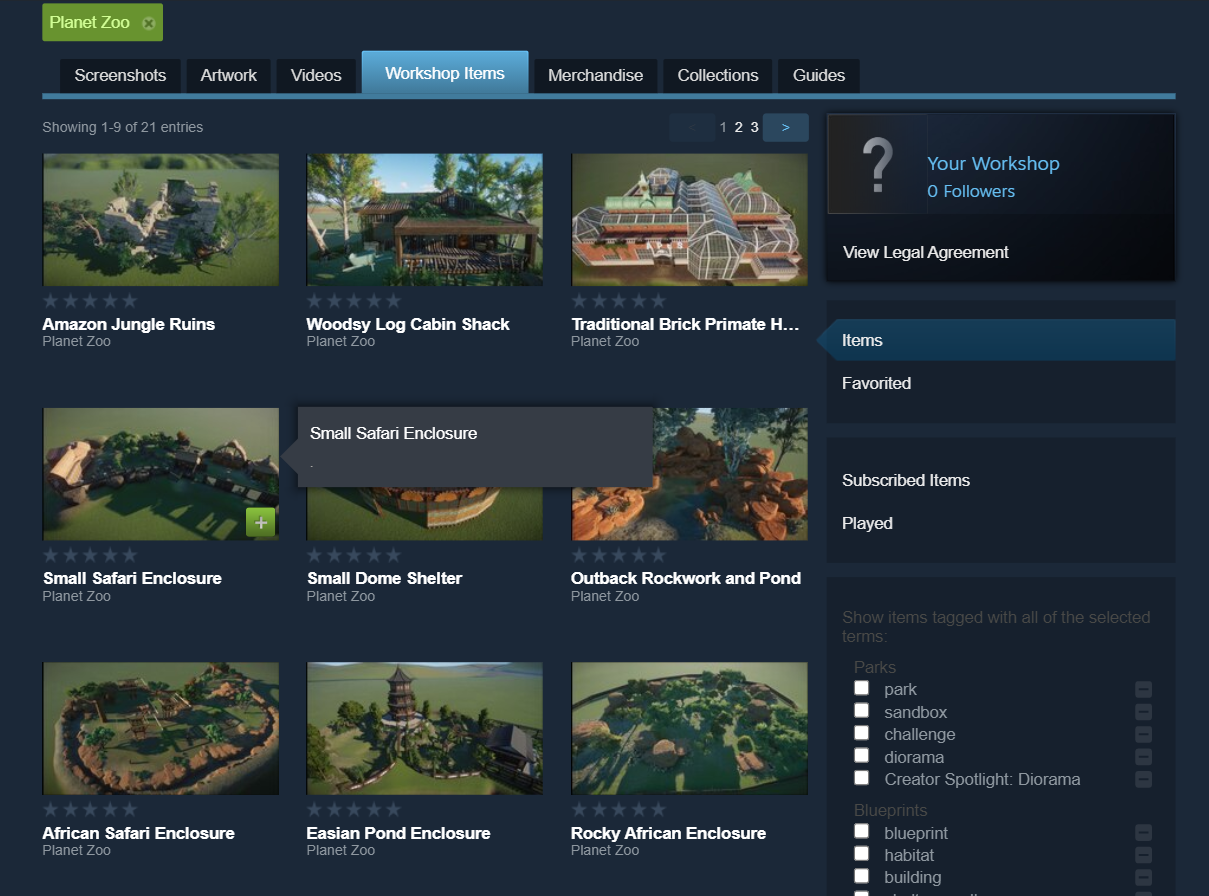Click the Small Safari Enclosure title below thumbnail
The width and height of the screenshot is (1209, 896).
coord(133,578)
